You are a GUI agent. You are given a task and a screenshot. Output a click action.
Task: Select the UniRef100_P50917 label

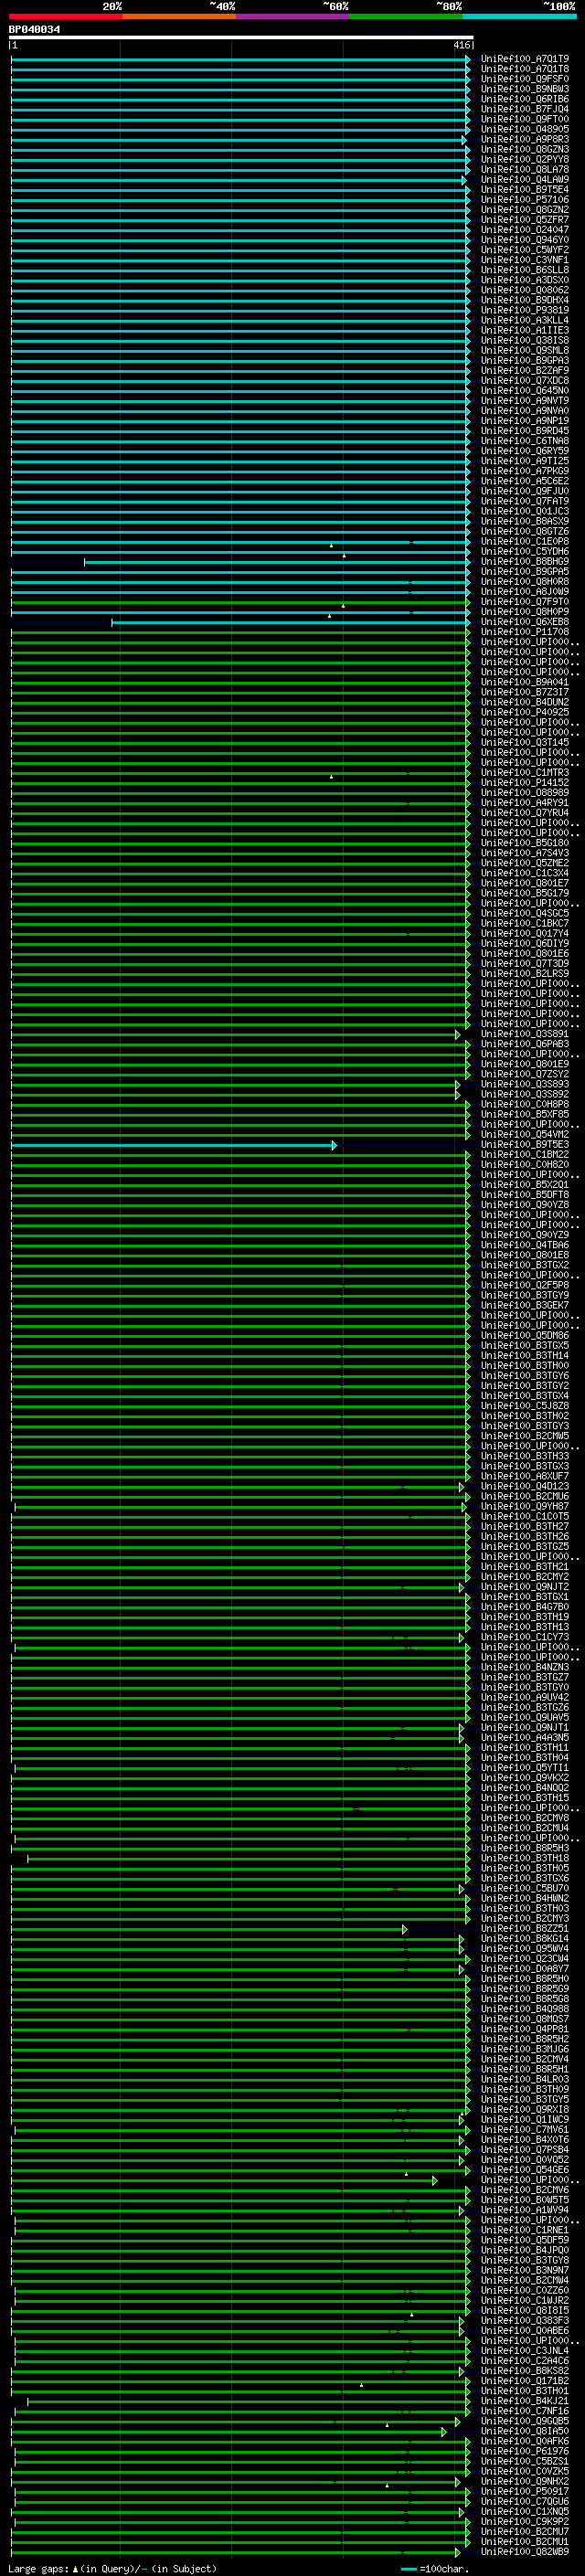pos(525,2491)
